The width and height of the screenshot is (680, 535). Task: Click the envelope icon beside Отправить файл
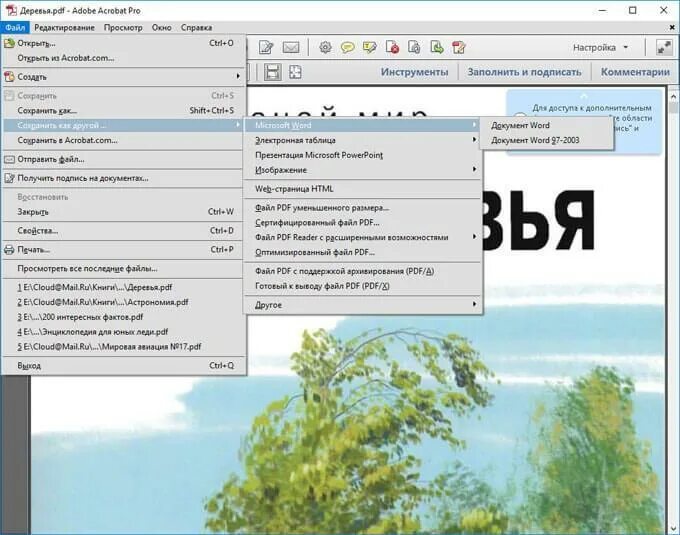tap(9, 160)
